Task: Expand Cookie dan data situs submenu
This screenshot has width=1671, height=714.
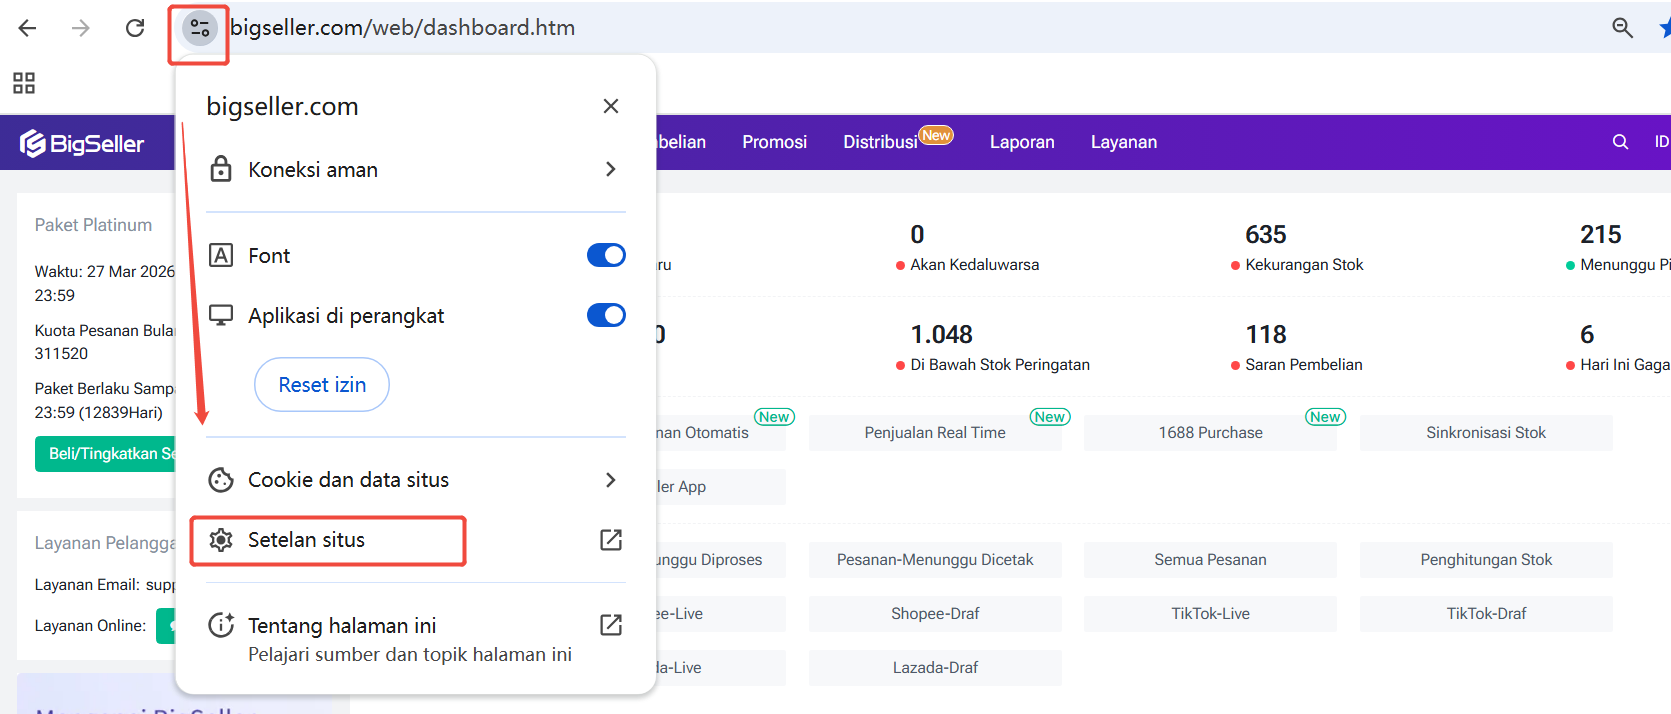Action: tap(415, 480)
